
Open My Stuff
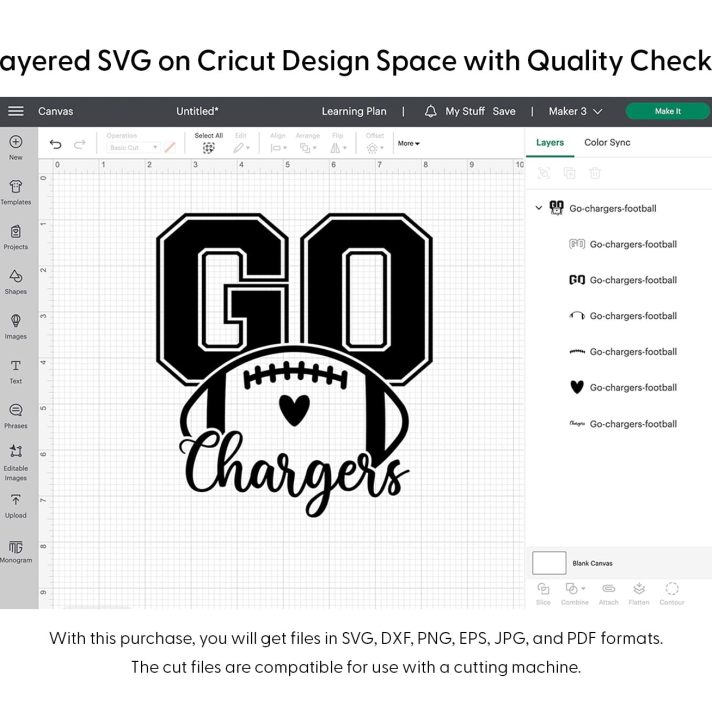pos(465,111)
